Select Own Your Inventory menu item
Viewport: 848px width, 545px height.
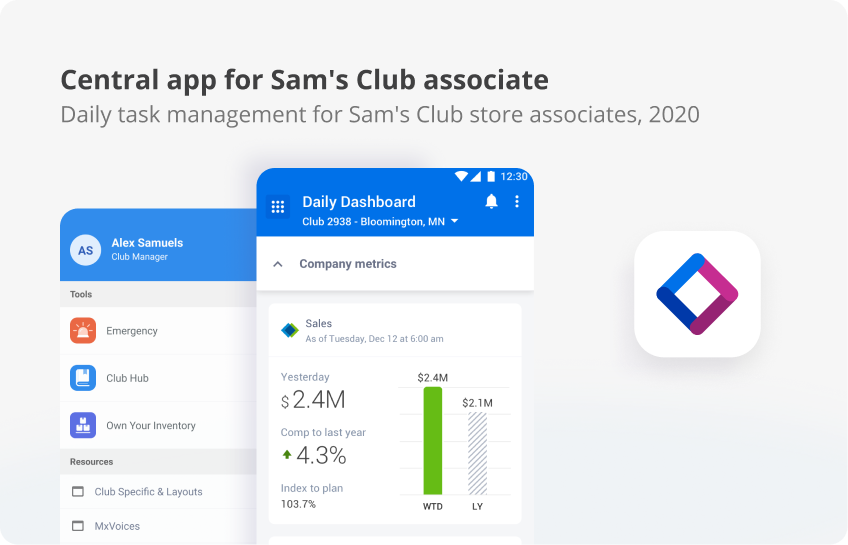(x=158, y=425)
